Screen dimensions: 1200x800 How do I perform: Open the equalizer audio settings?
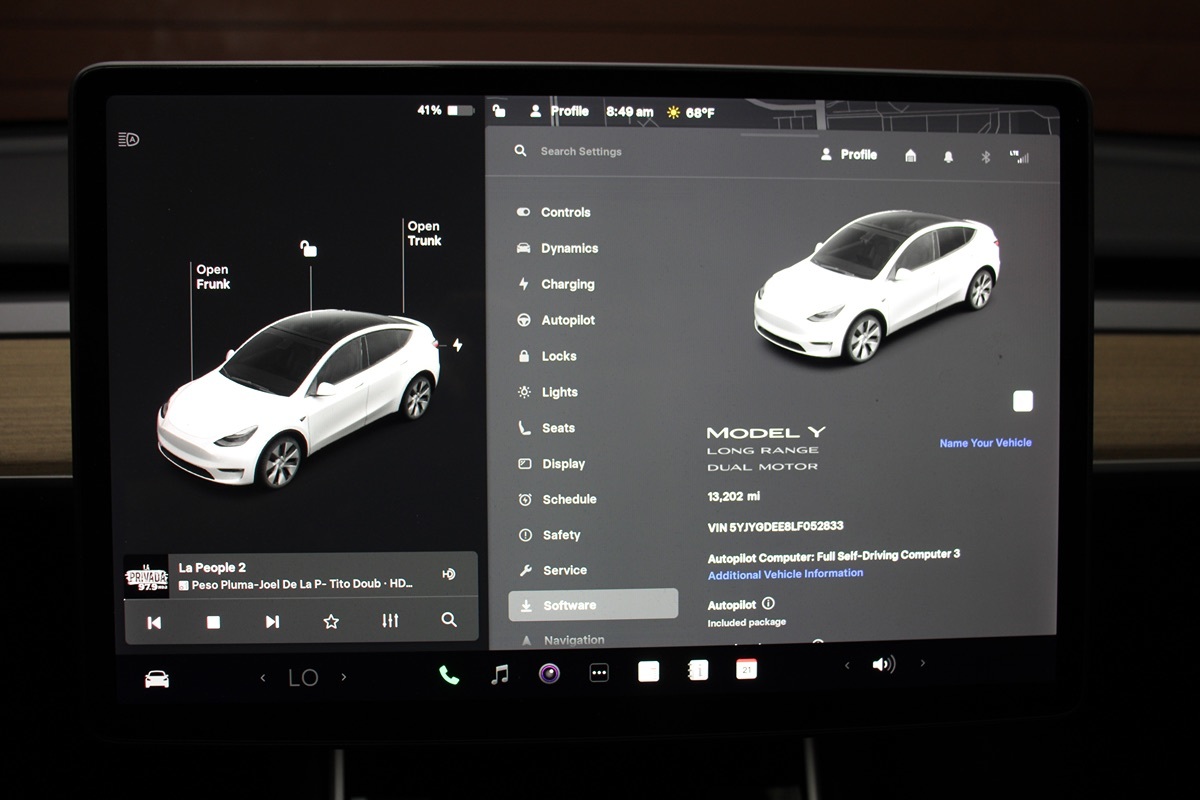[390, 621]
